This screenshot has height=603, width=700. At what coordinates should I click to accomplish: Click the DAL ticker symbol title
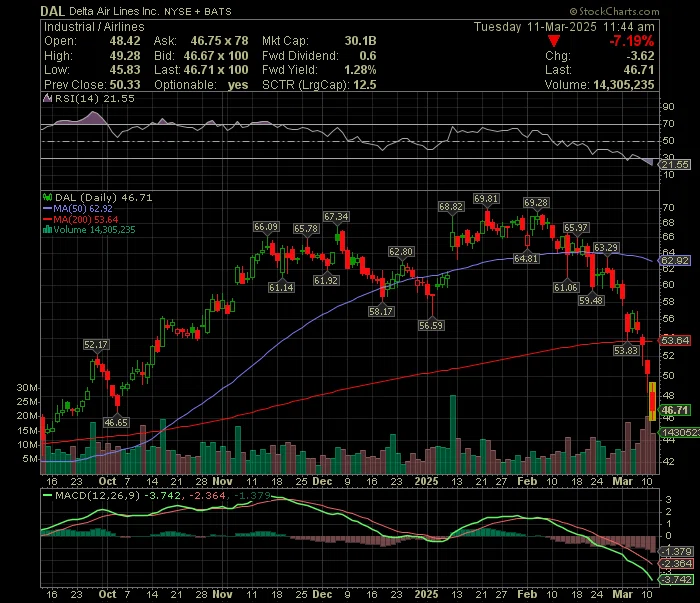tap(52, 11)
